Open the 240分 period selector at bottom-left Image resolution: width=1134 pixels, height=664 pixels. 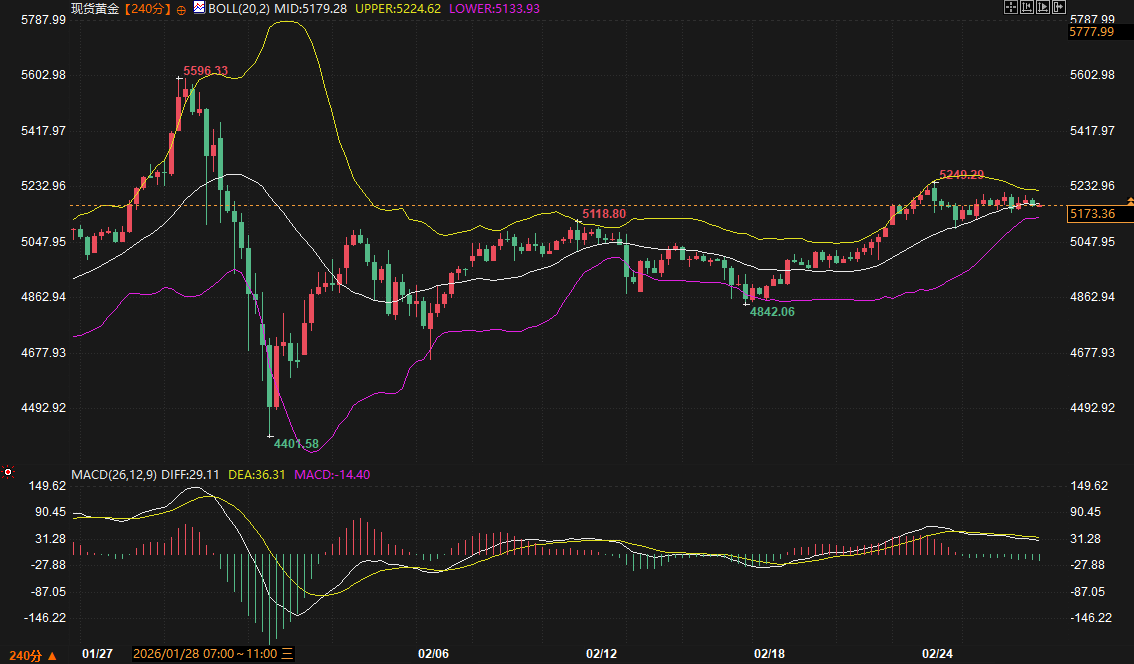28,655
